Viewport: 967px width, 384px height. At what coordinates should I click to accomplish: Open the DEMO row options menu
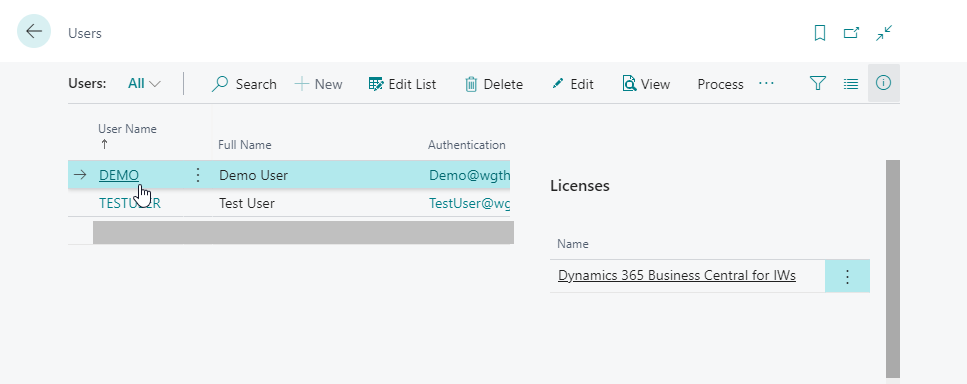[x=198, y=175]
